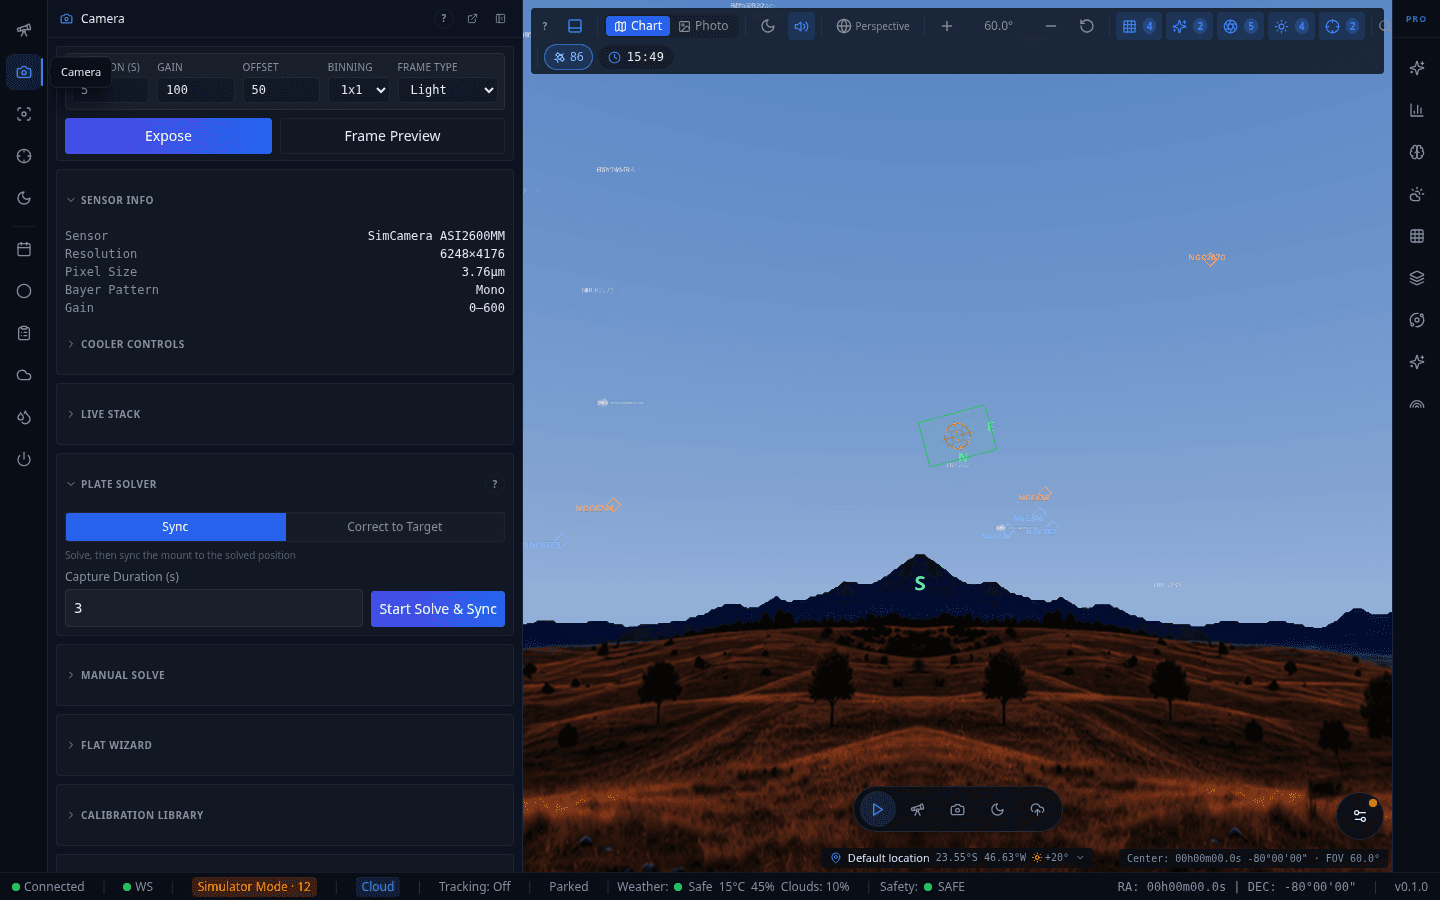Image resolution: width=1440 pixels, height=900 pixels.
Task: Click the moon icon in bottom chart toolbar
Action: pos(997,810)
